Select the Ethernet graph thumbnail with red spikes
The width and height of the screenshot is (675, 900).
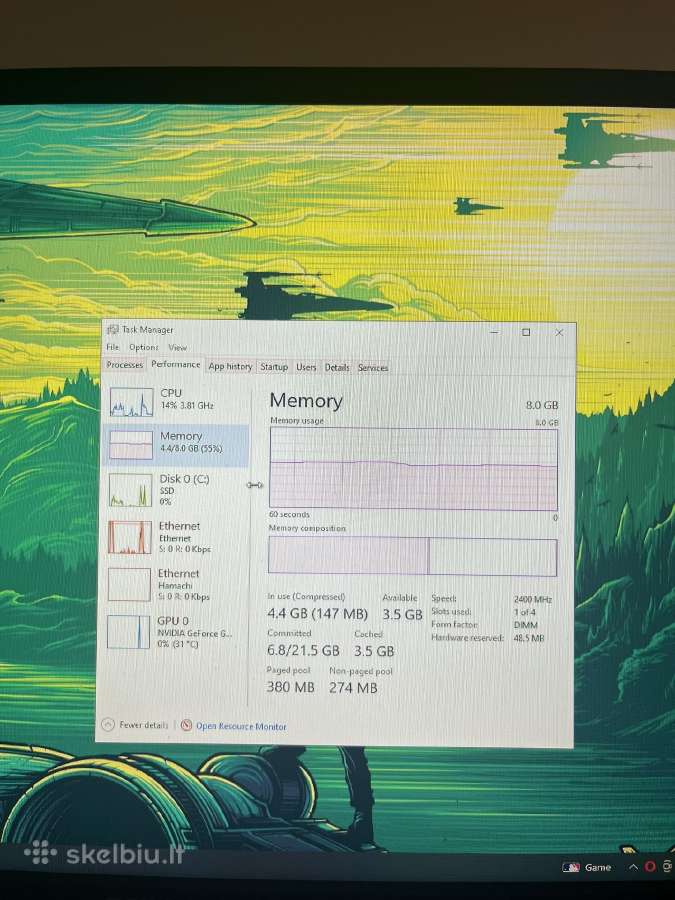[x=130, y=538]
